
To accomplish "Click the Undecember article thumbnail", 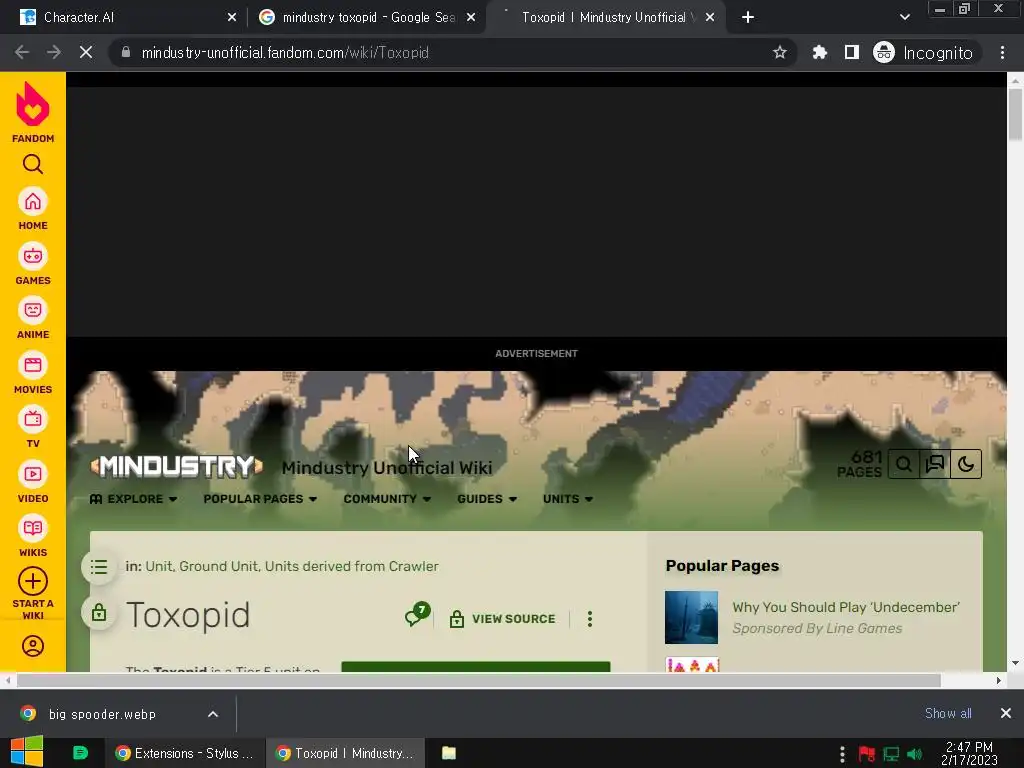I will click(x=691, y=617).
